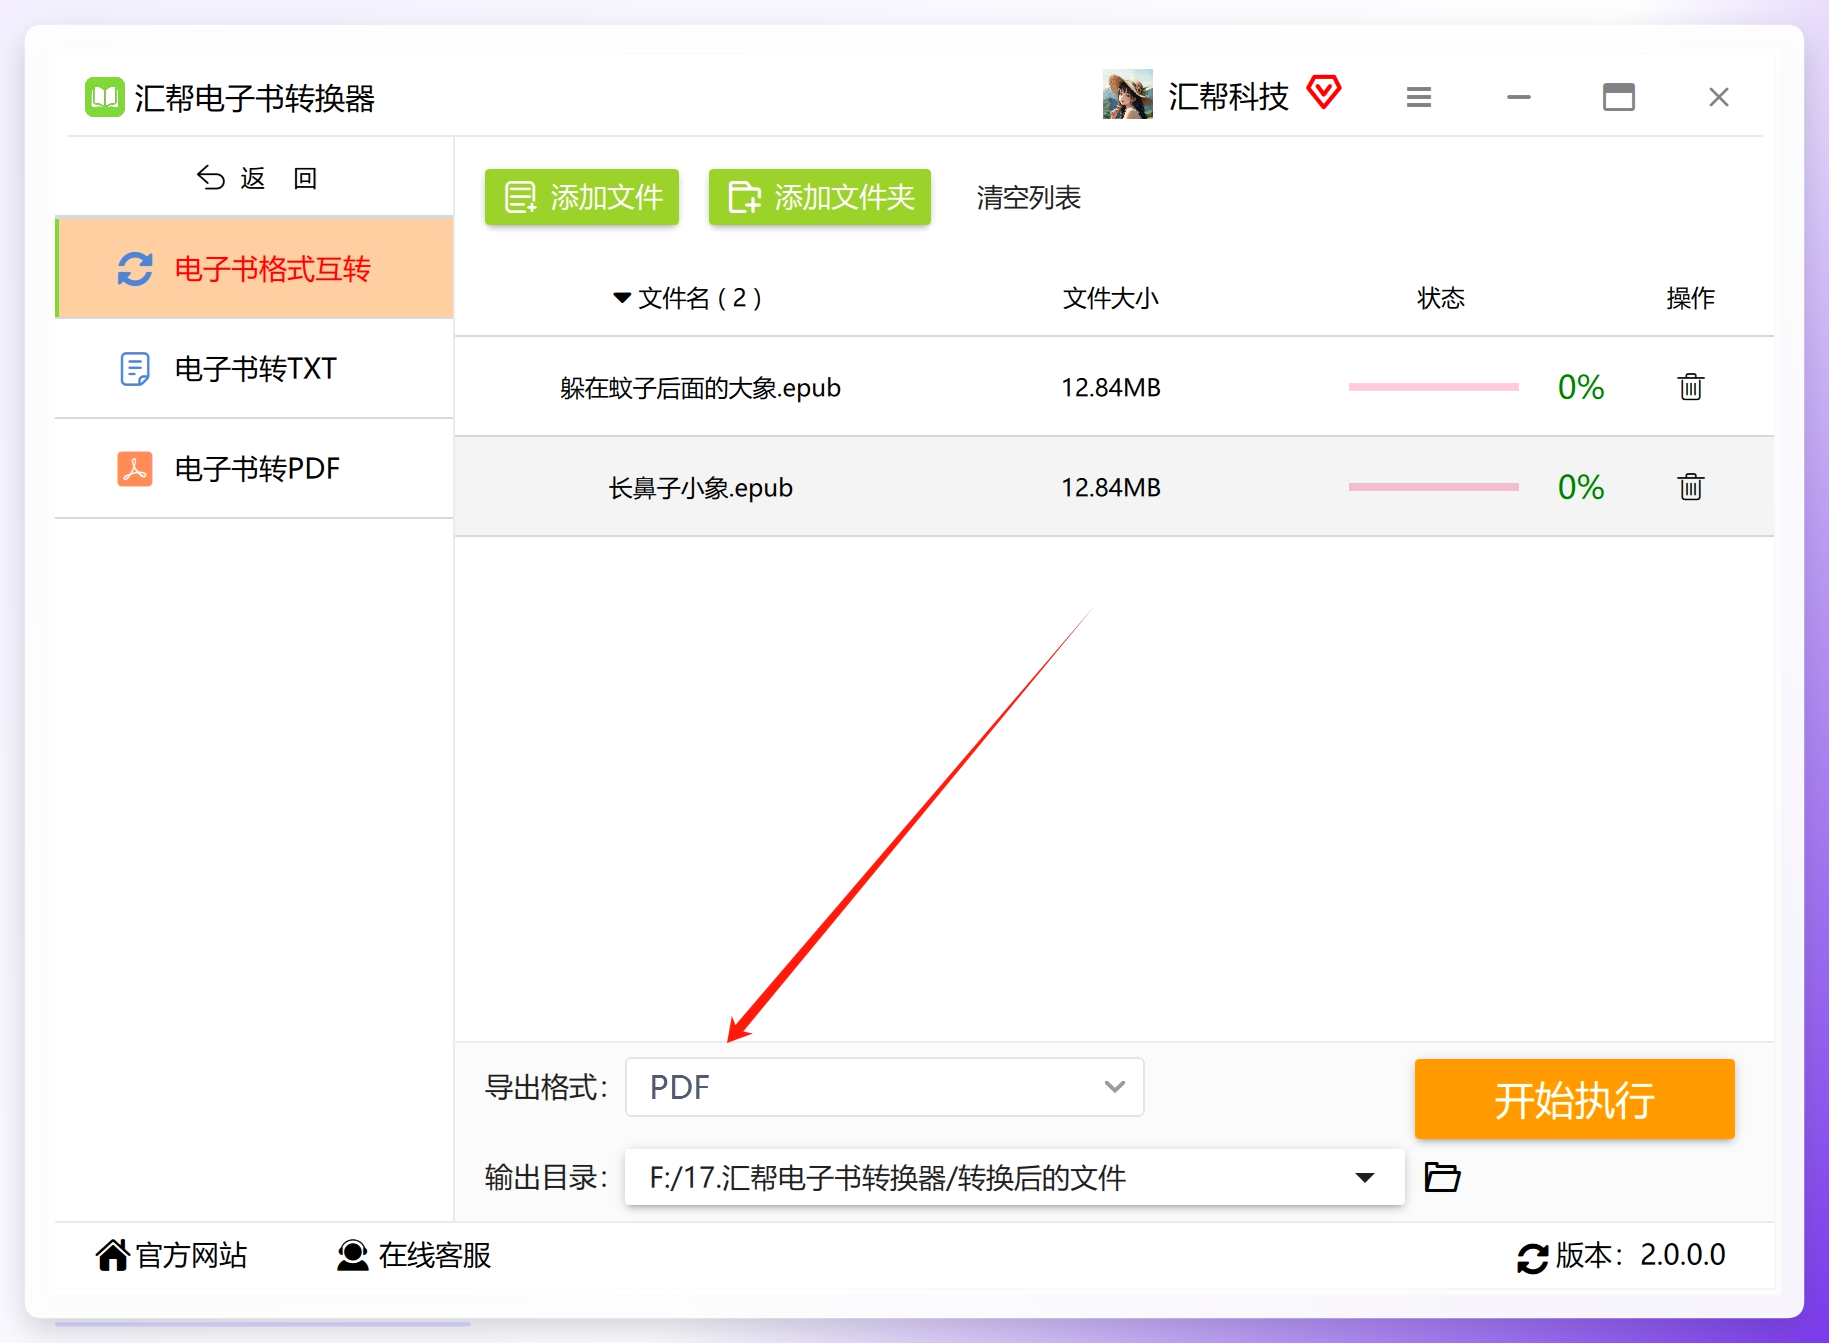Screen dimensions: 1829x1343
Task: Open the 官方网站 link
Action: 191,1255
